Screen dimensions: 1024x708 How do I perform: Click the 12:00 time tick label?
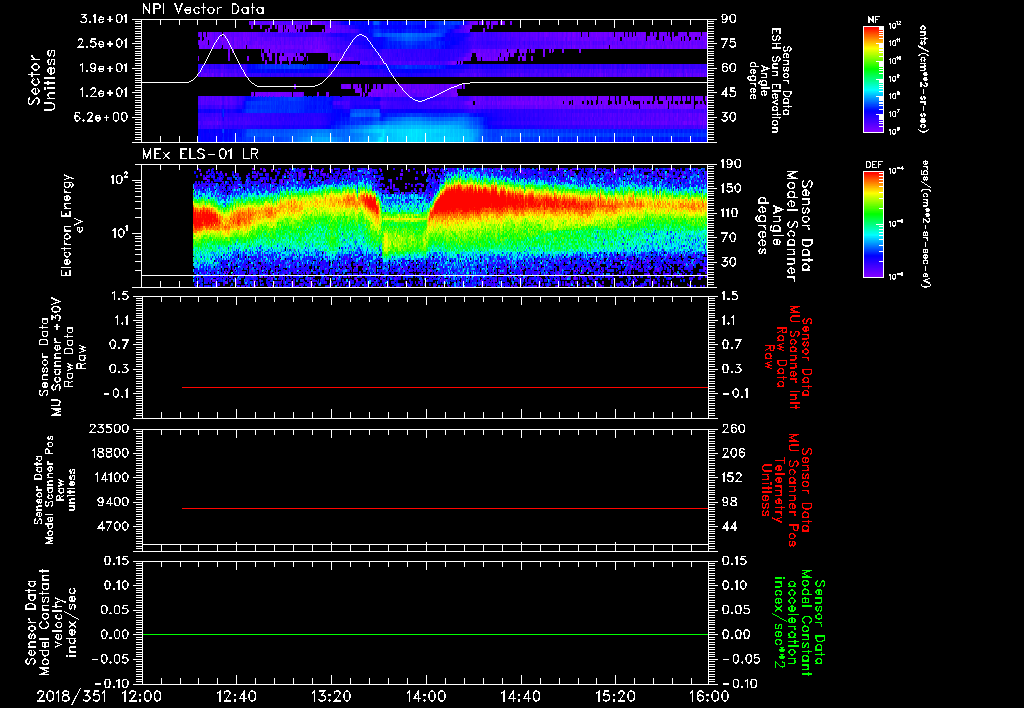click(142, 696)
